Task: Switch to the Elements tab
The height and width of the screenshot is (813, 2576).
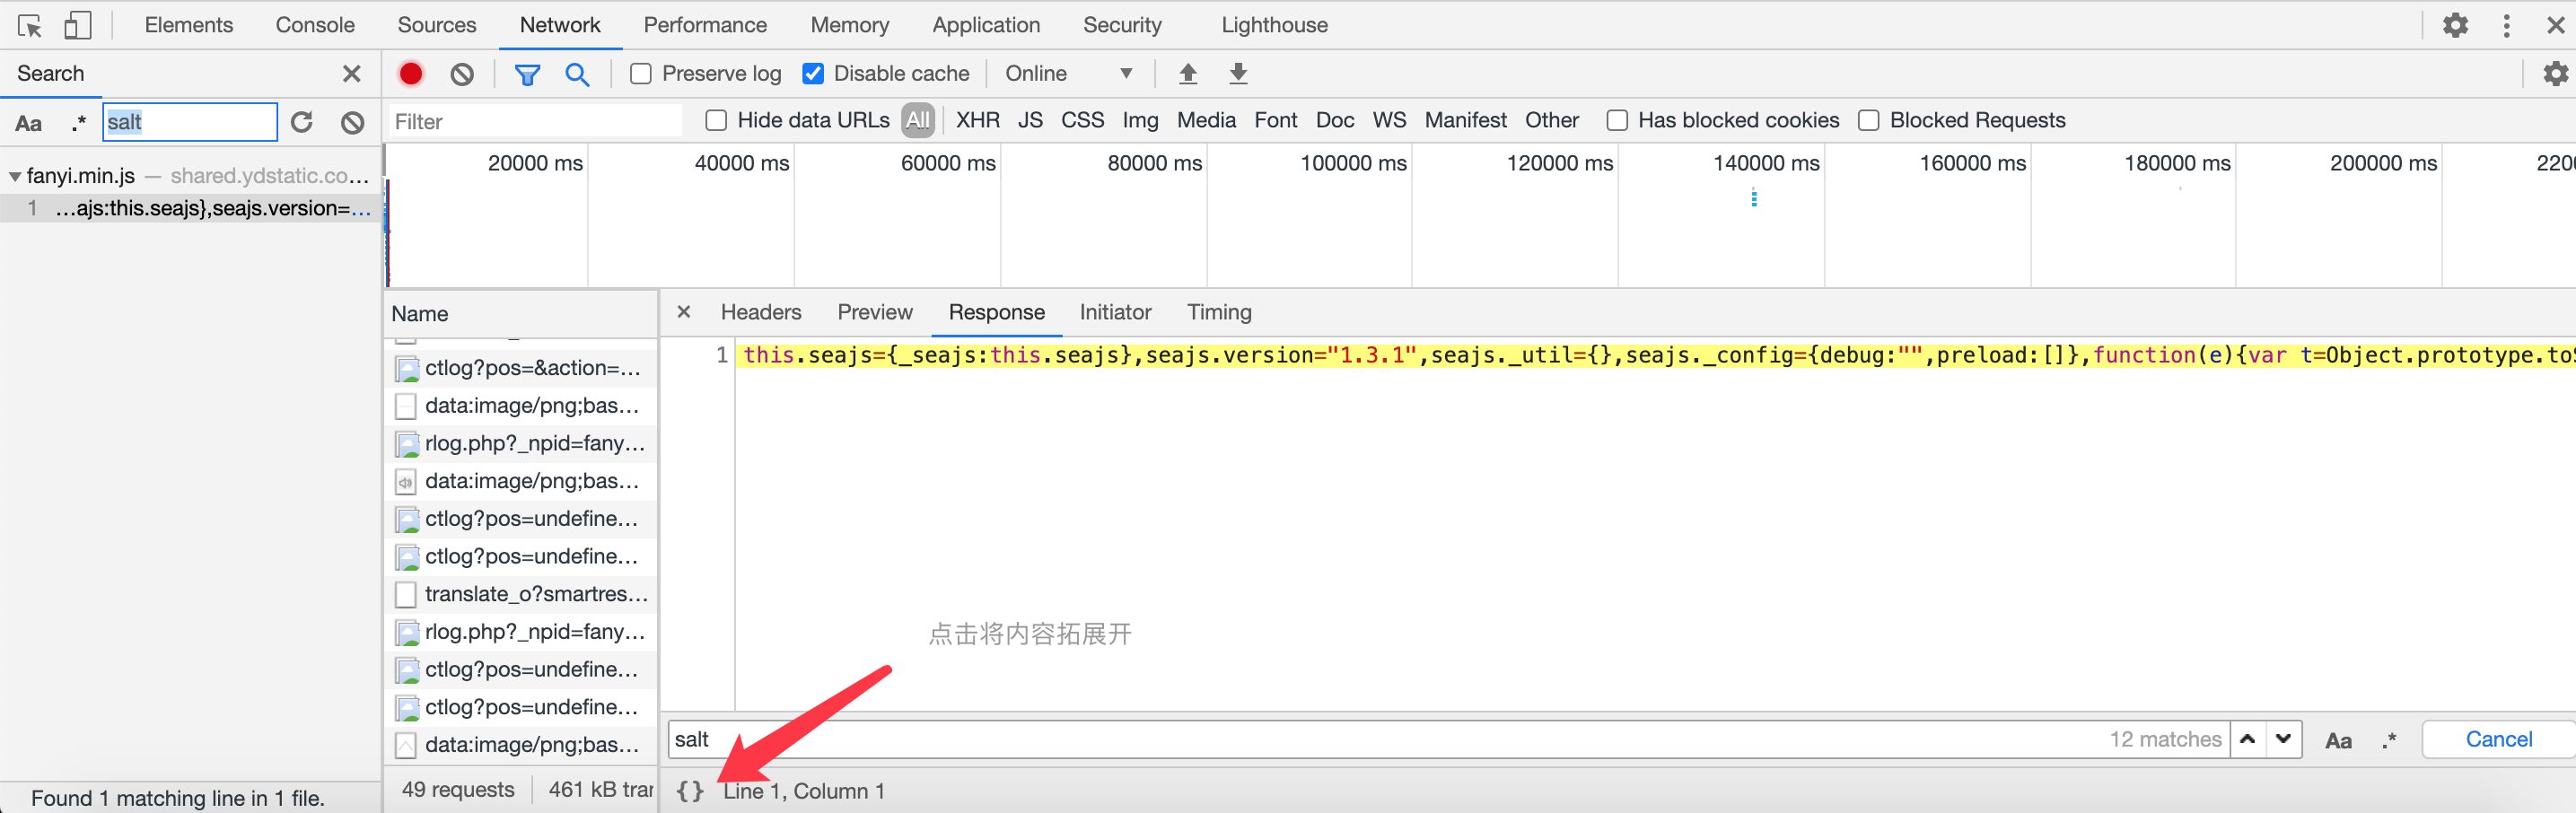Action: click(188, 25)
